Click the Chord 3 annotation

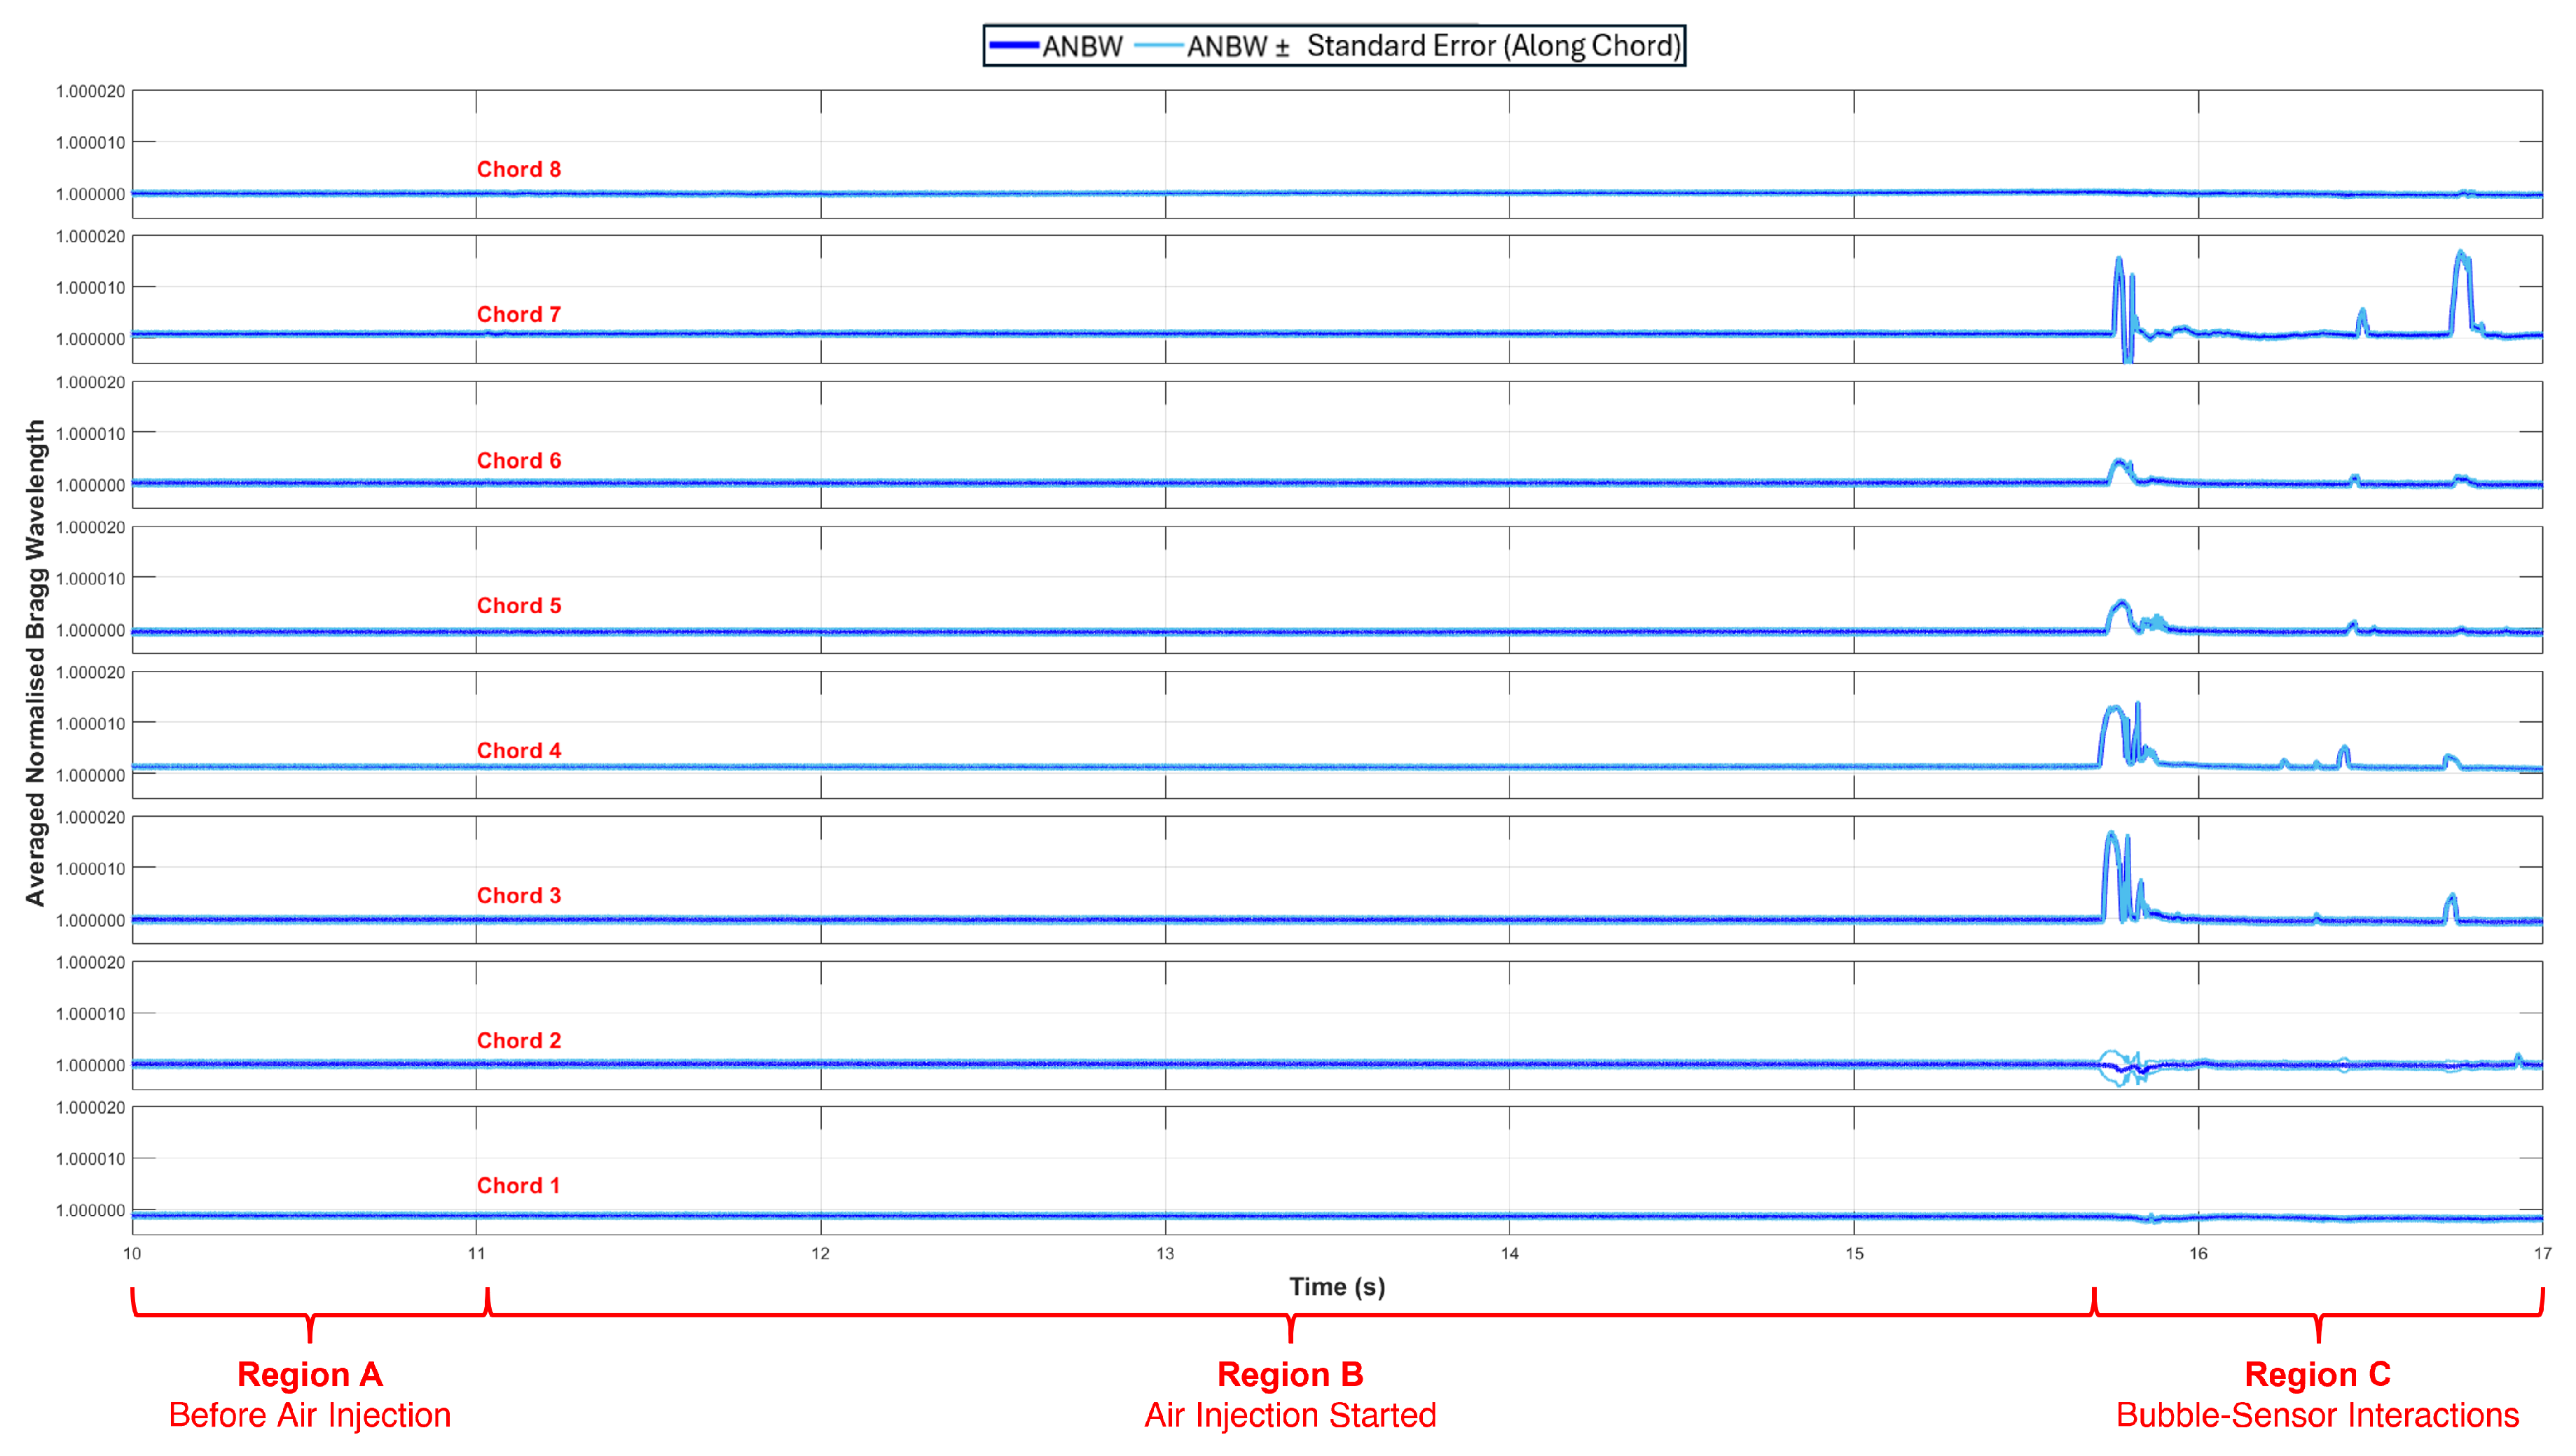518,895
